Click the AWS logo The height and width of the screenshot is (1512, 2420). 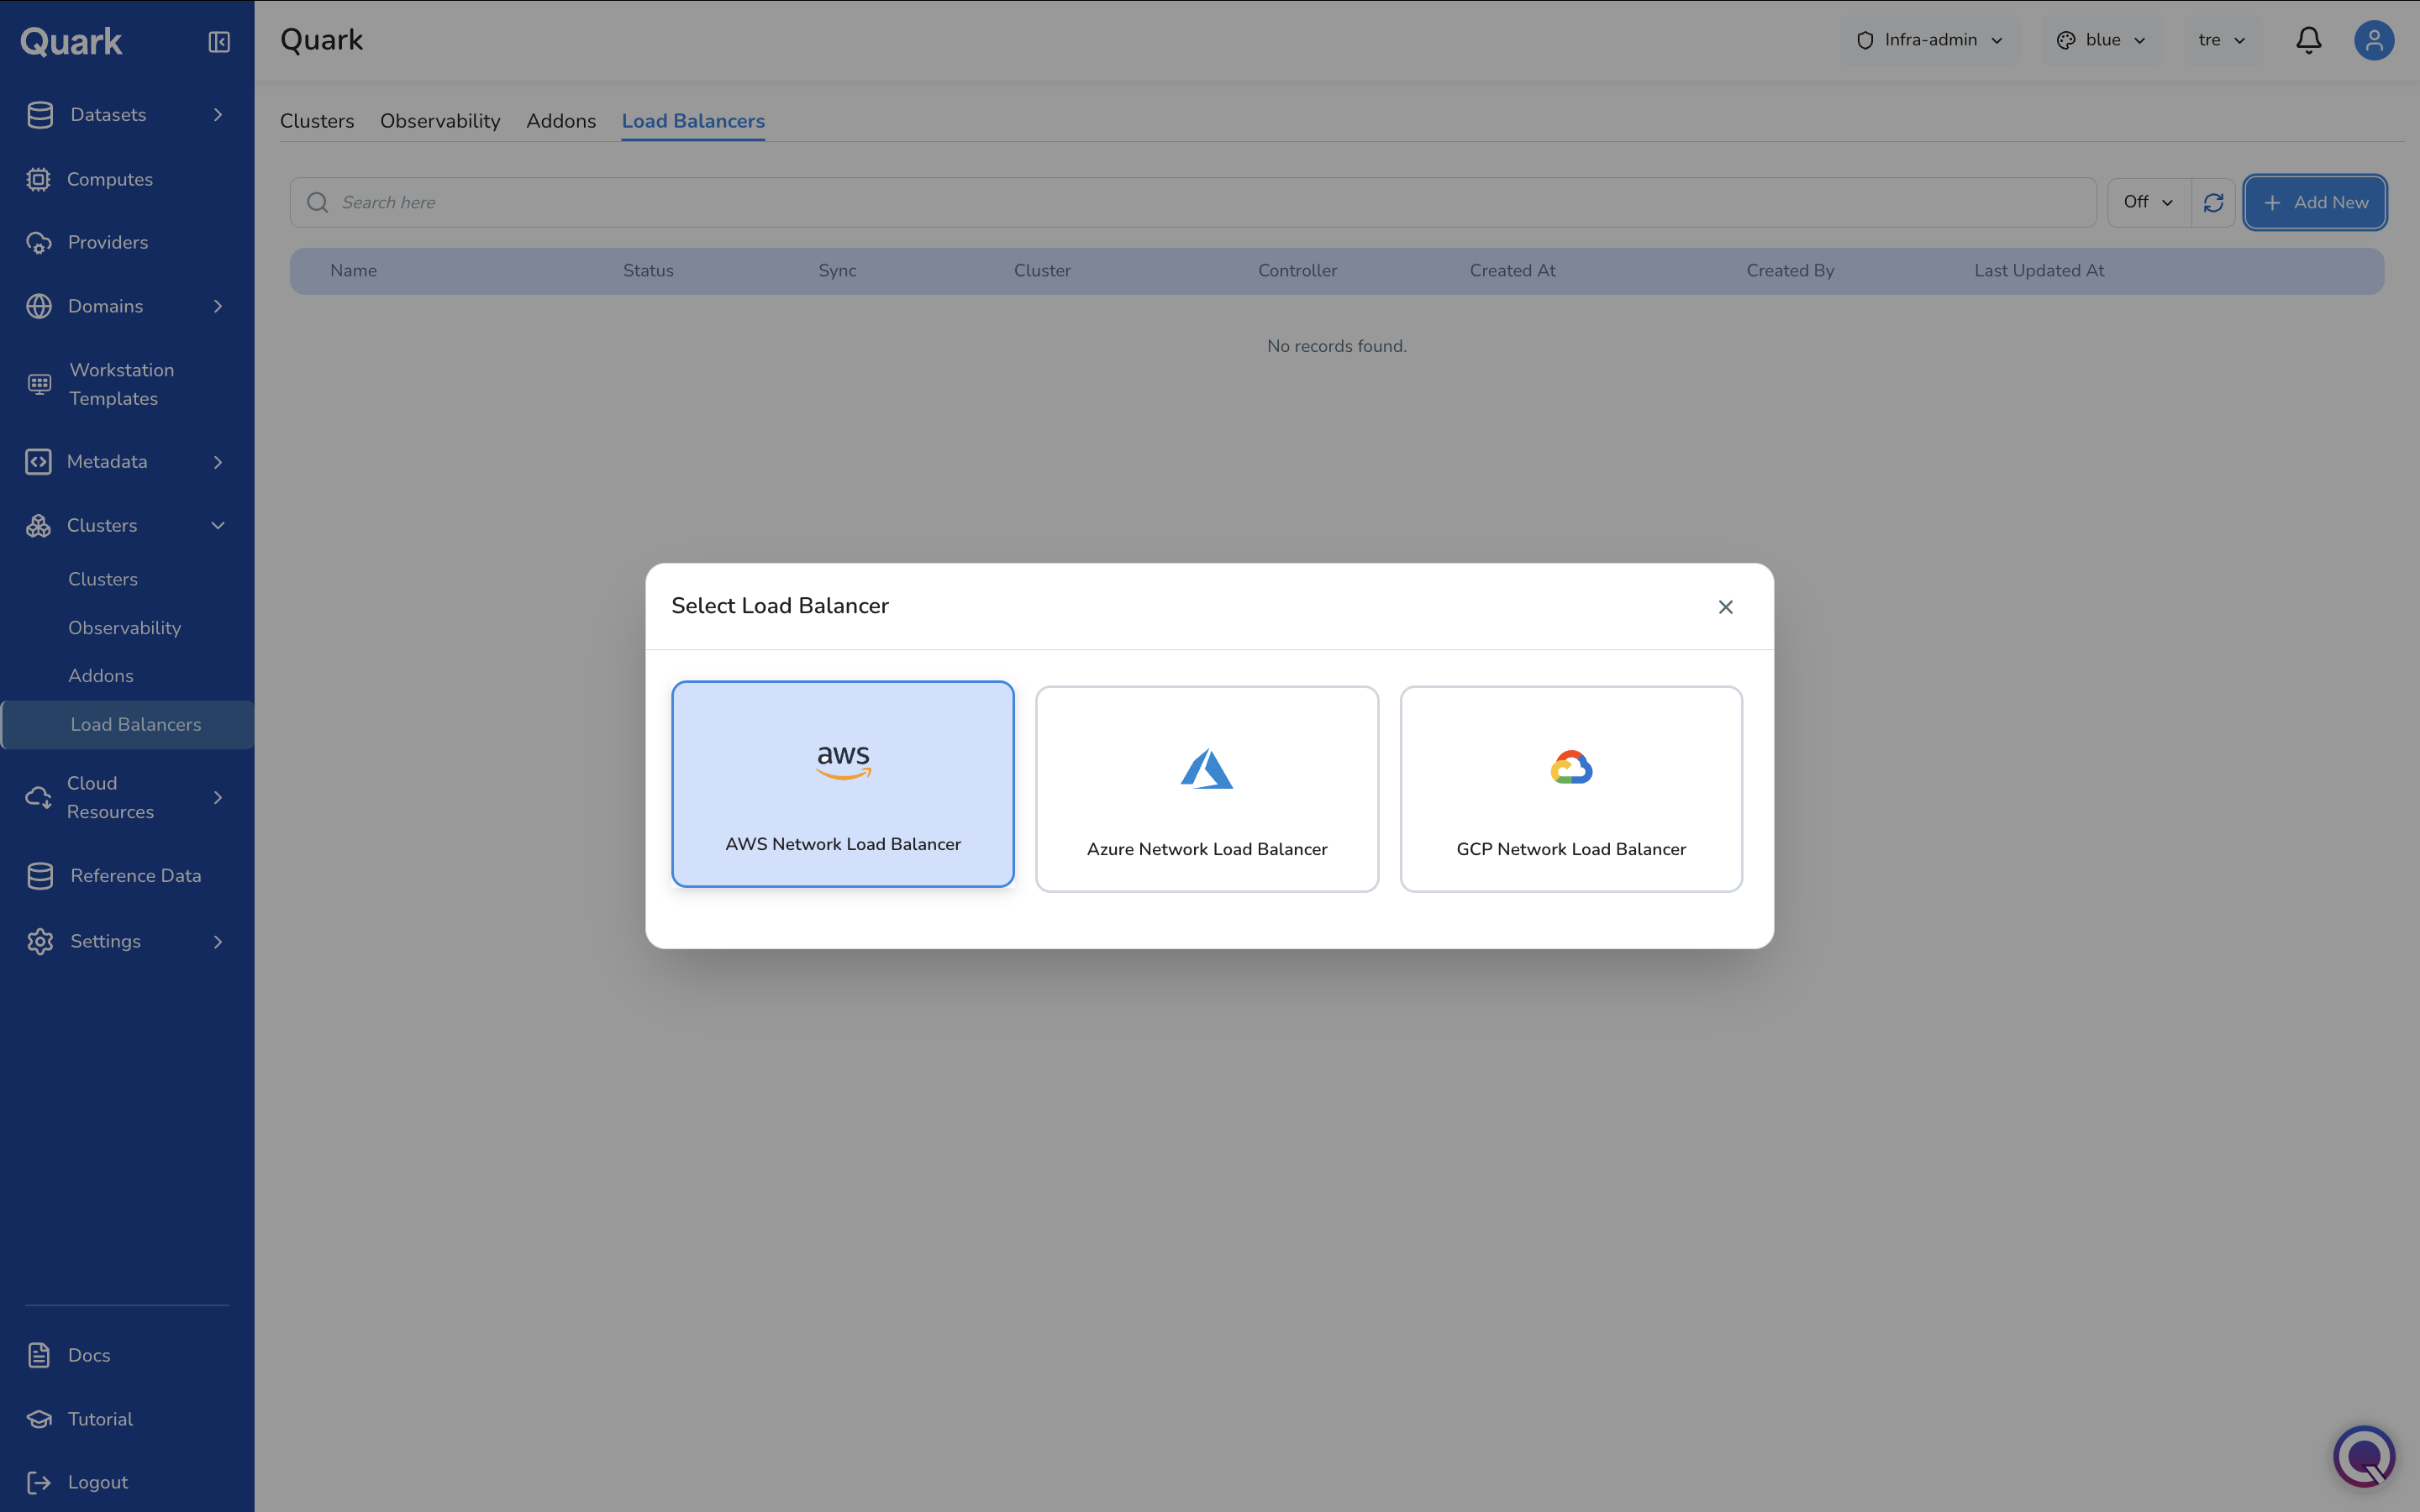click(x=843, y=762)
